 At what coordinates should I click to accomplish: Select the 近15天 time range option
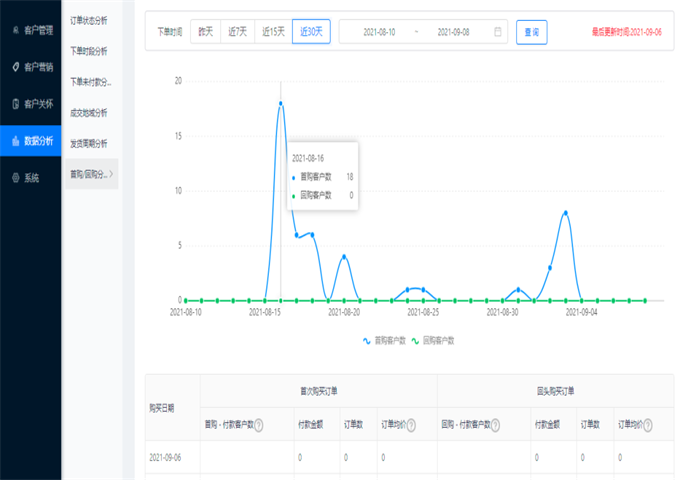click(x=273, y=32)
